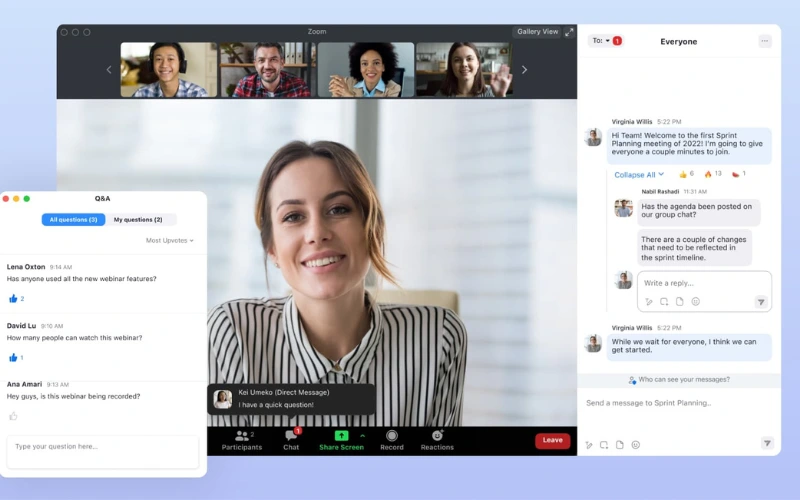Open Chat from the meeting toolbar

coord(291,438)
